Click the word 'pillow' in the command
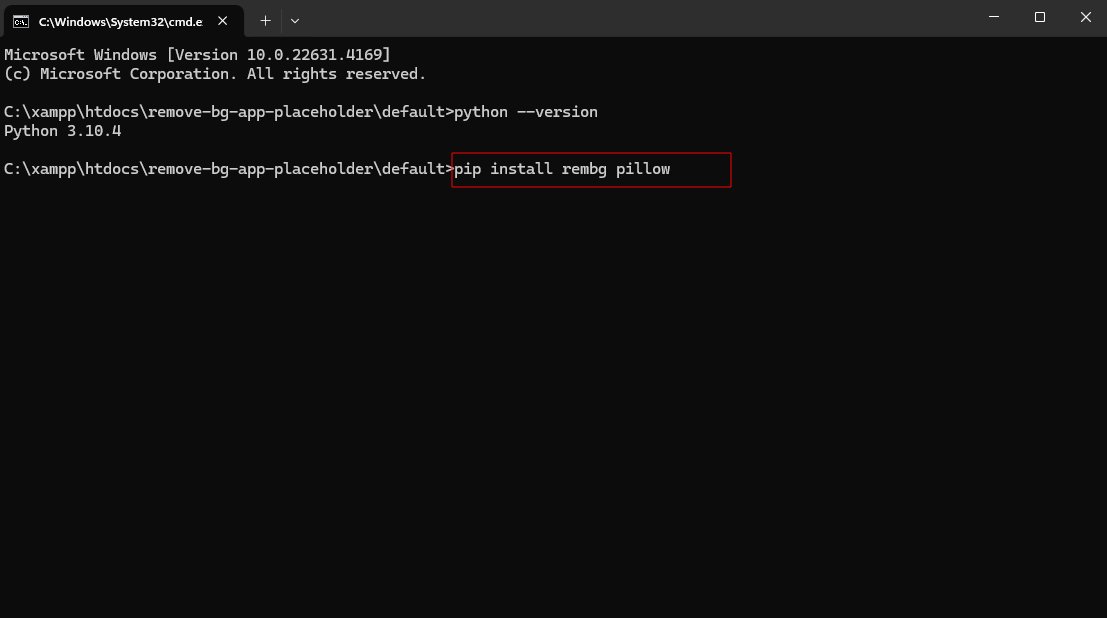 643,169
